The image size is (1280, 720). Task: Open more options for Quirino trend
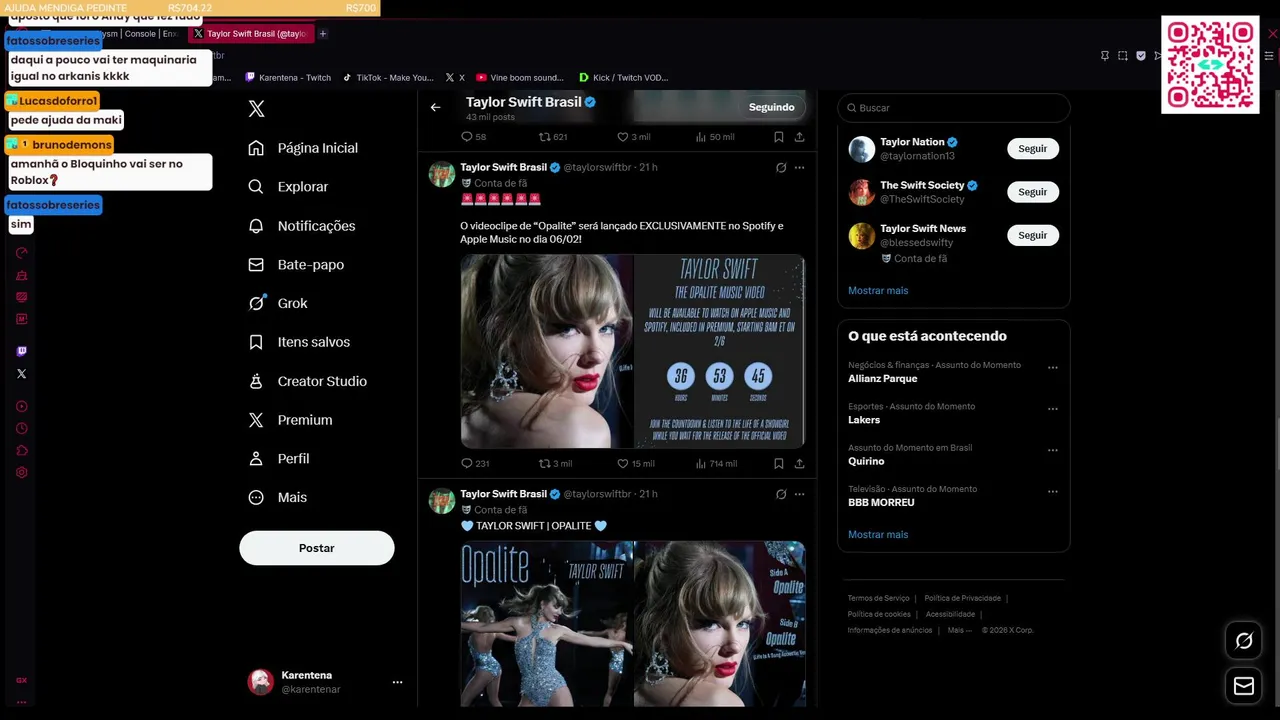pos(1052,451)
